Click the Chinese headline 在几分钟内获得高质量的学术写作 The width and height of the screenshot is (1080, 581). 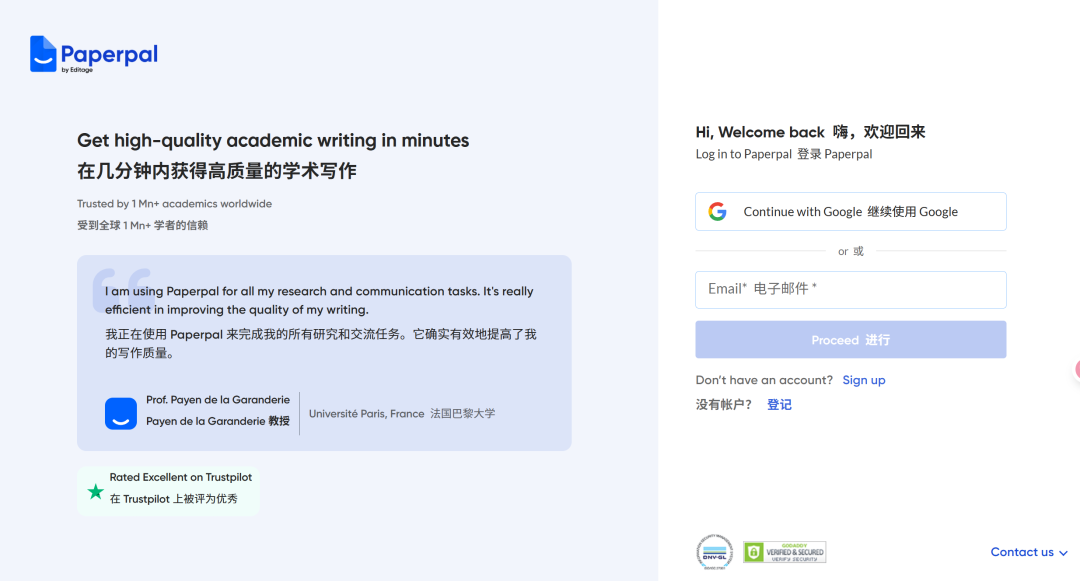click(x=217, y=171)
